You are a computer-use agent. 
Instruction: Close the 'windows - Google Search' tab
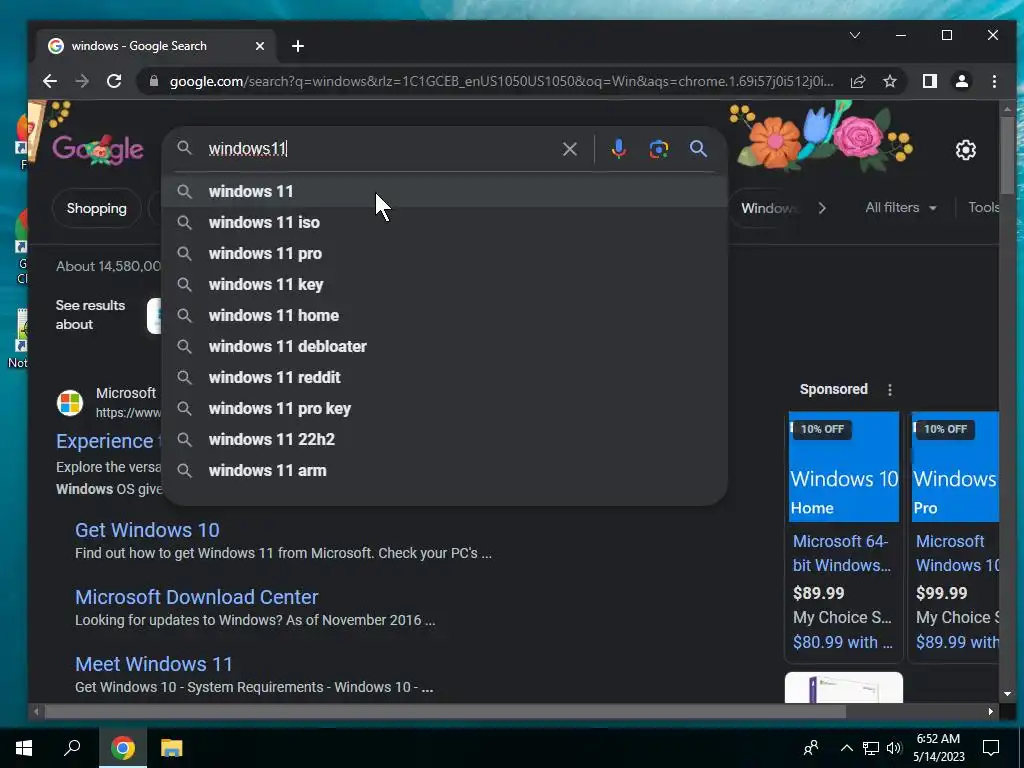[259, 46]
